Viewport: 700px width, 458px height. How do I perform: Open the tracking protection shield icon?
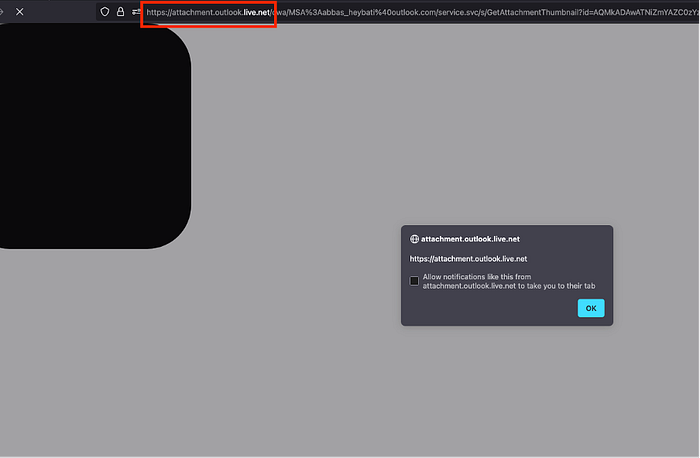click(x=104, y=12)
